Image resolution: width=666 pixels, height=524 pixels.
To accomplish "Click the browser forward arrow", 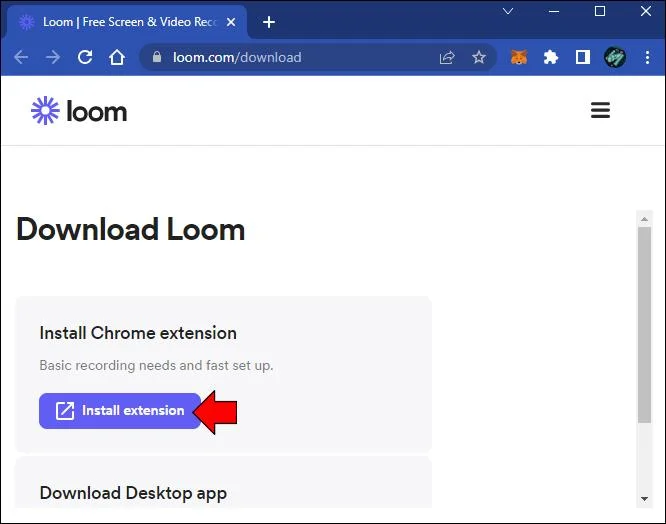I will pos(53,57).
